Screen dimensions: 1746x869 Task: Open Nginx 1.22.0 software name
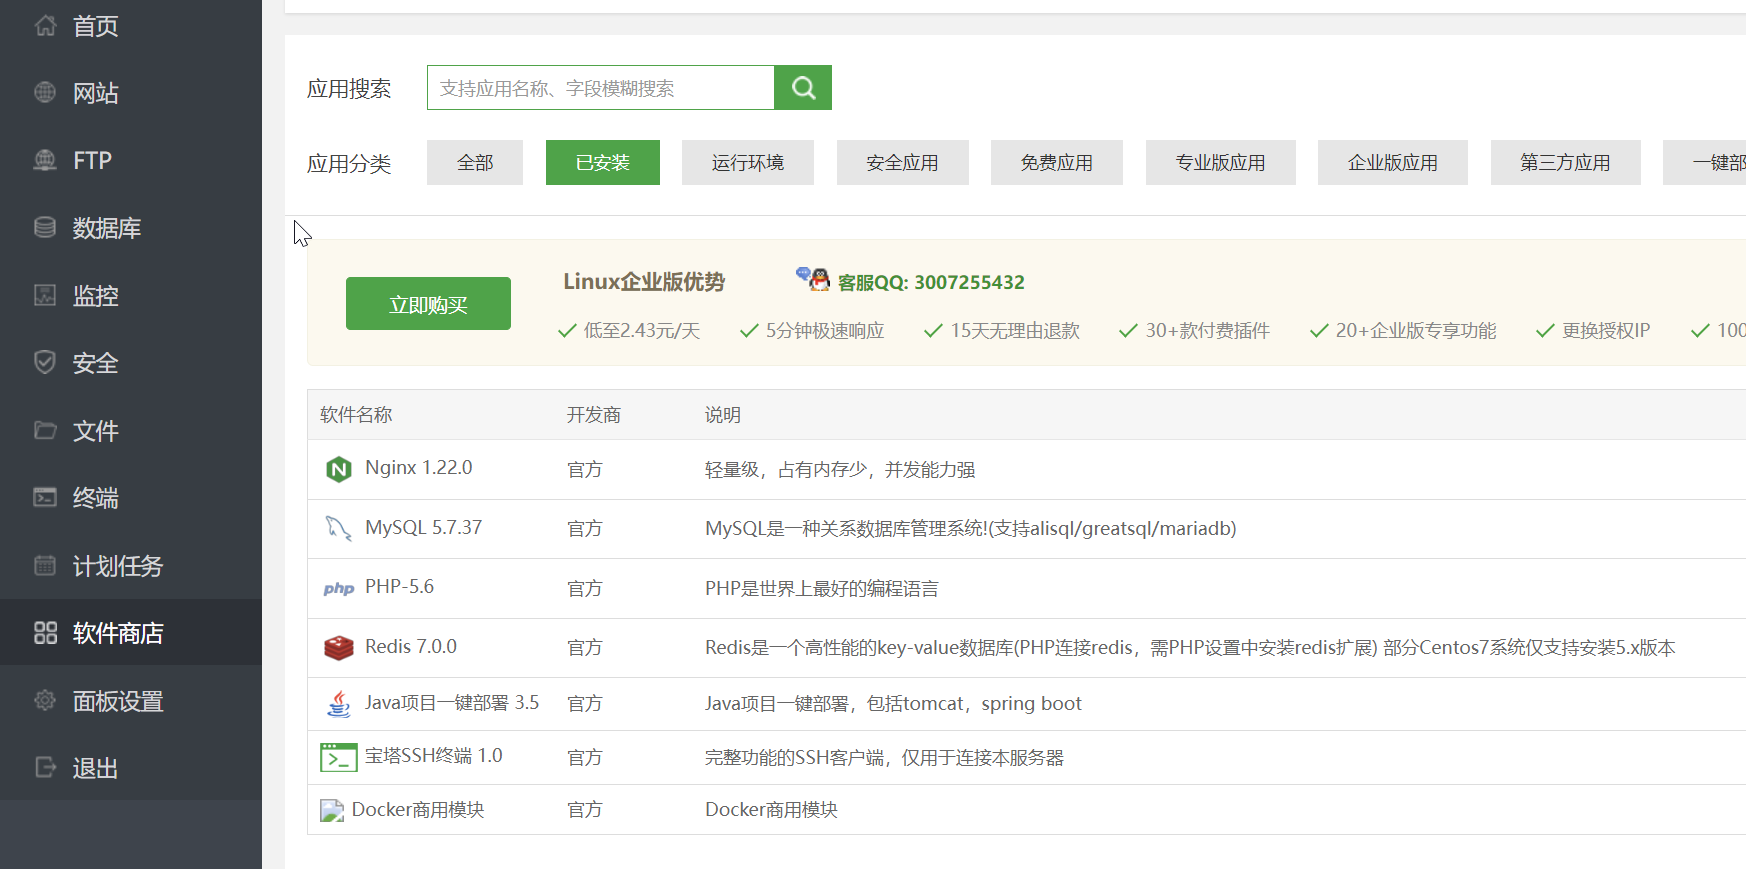point(419,468)
